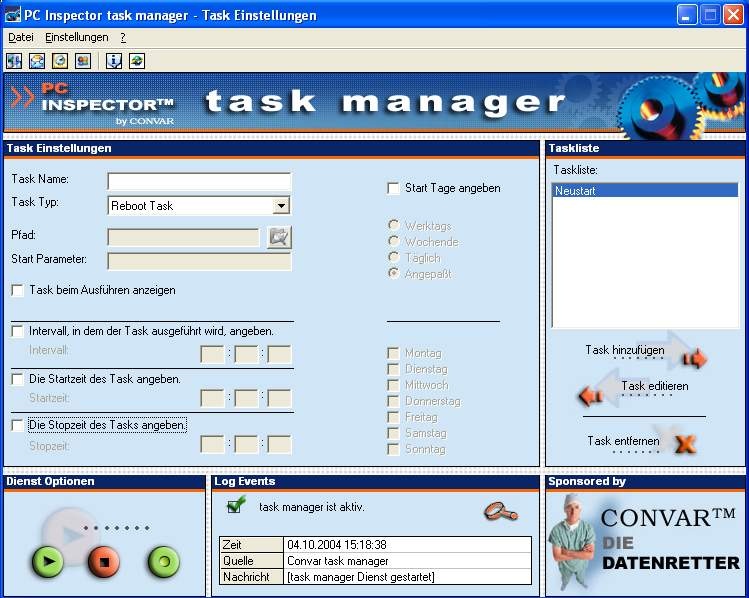Click the Quelle value 'Convar task manager'
749x598 pixels.
(x=338, y=561)
